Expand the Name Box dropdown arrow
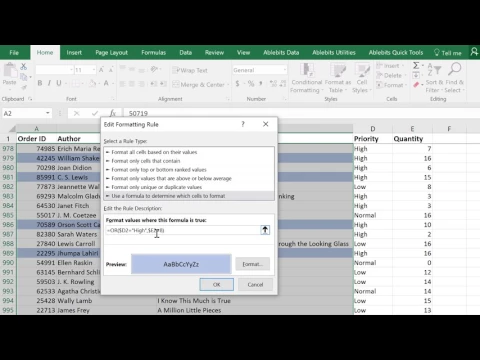 48,113
